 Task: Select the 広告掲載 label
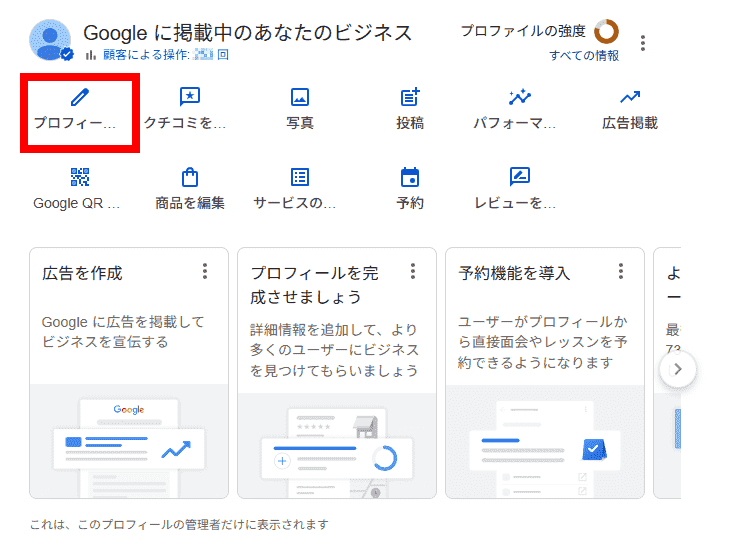pyautogui.click(x=630, y=123)
